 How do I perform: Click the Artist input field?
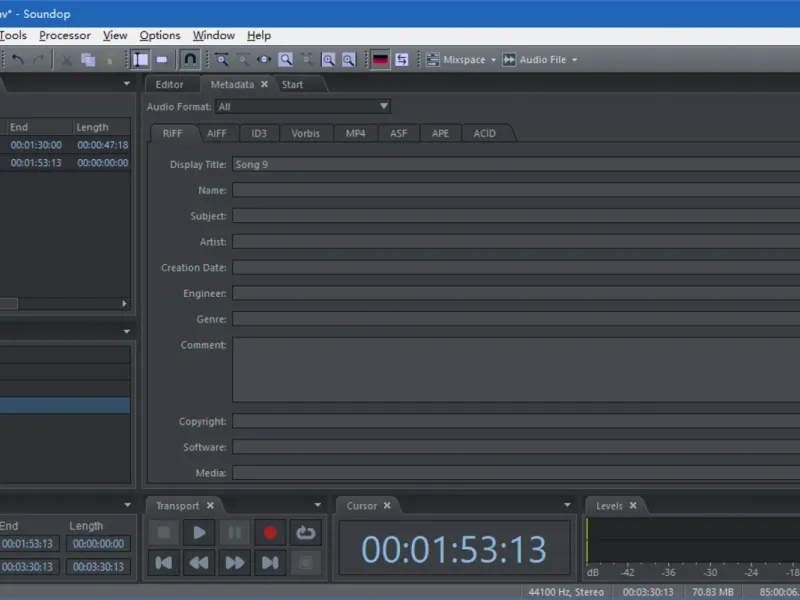point(515,242)
